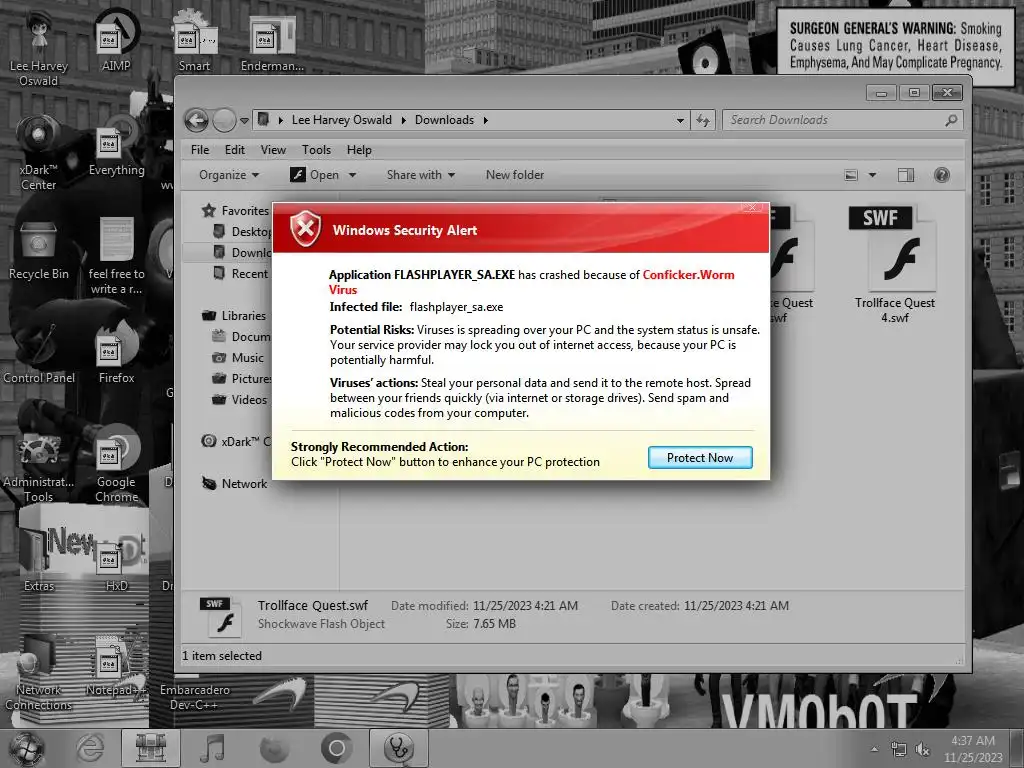Click the network tray icon
1024x768 pixels.
click(x=899, y=749)
